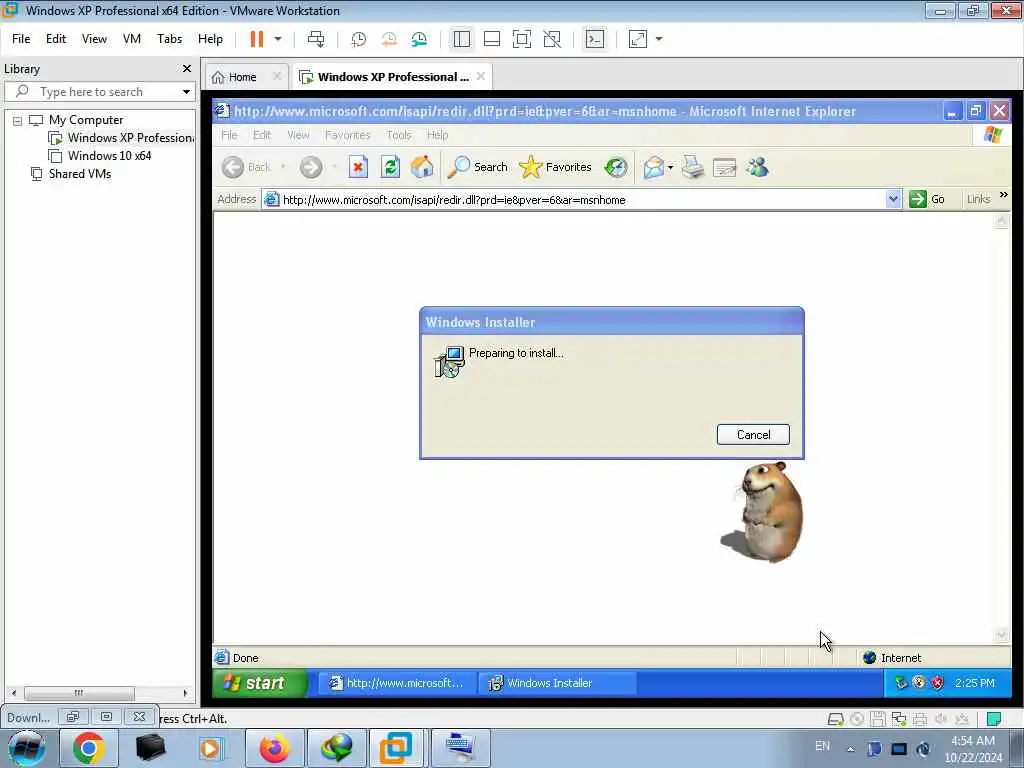Open the VM menu
Viewport: 1024px width, 768px height.
(x=132, y=39)
